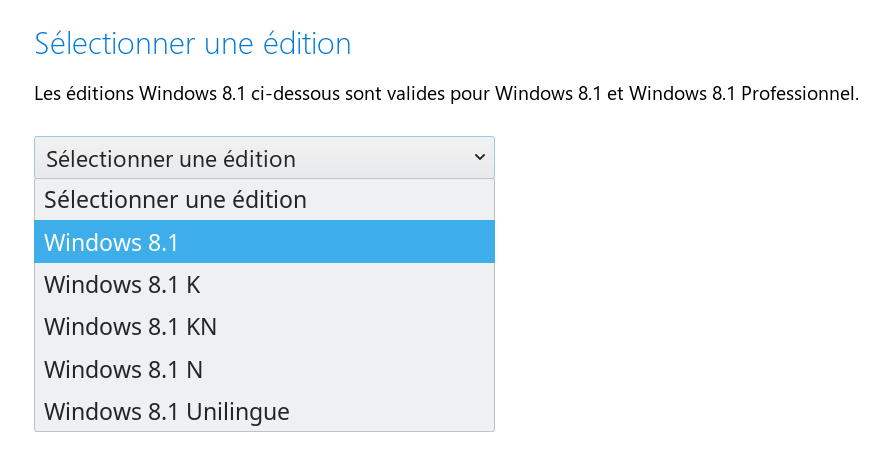Choose the entry ending in KN

pyautogui.click(x=264, y=326)
